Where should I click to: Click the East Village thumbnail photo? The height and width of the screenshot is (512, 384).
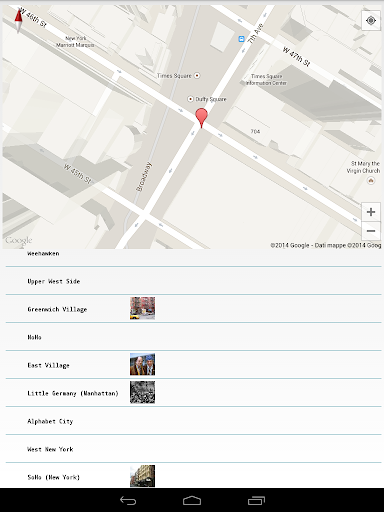[142, 364]
